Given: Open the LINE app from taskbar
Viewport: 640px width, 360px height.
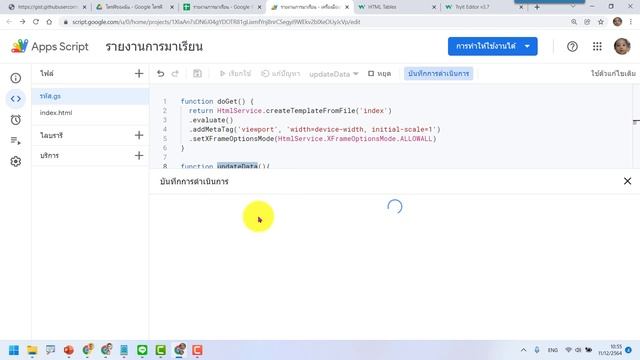Looking at the screenshot, I should click(x=142, y=350).
